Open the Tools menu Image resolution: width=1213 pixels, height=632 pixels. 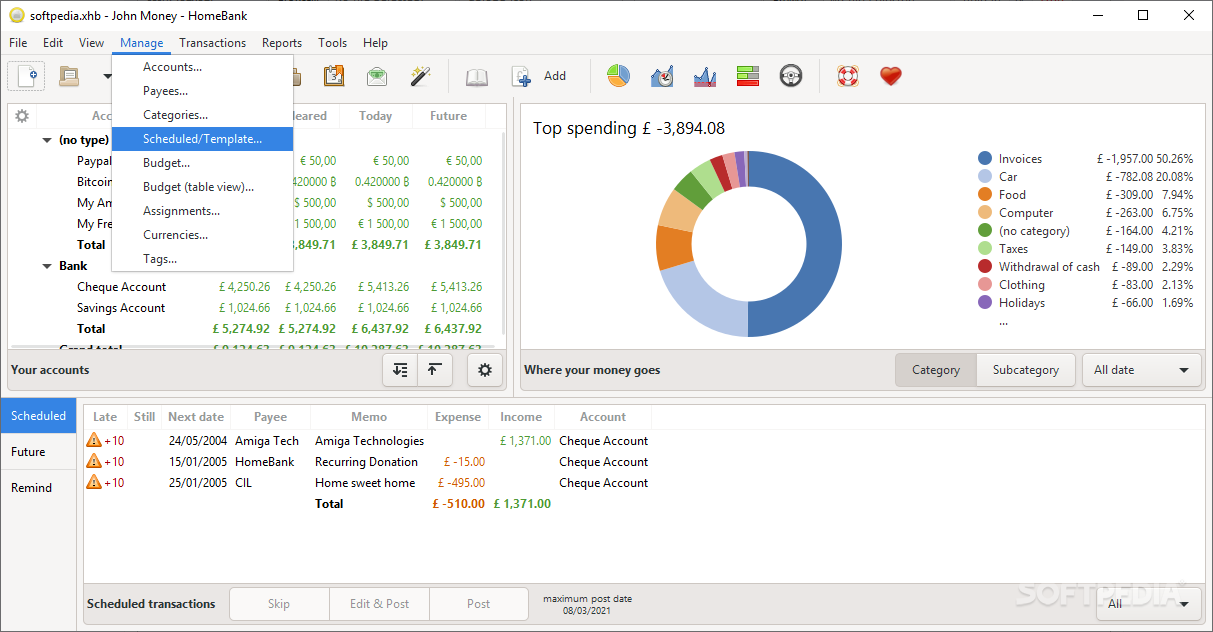[333, 43]
